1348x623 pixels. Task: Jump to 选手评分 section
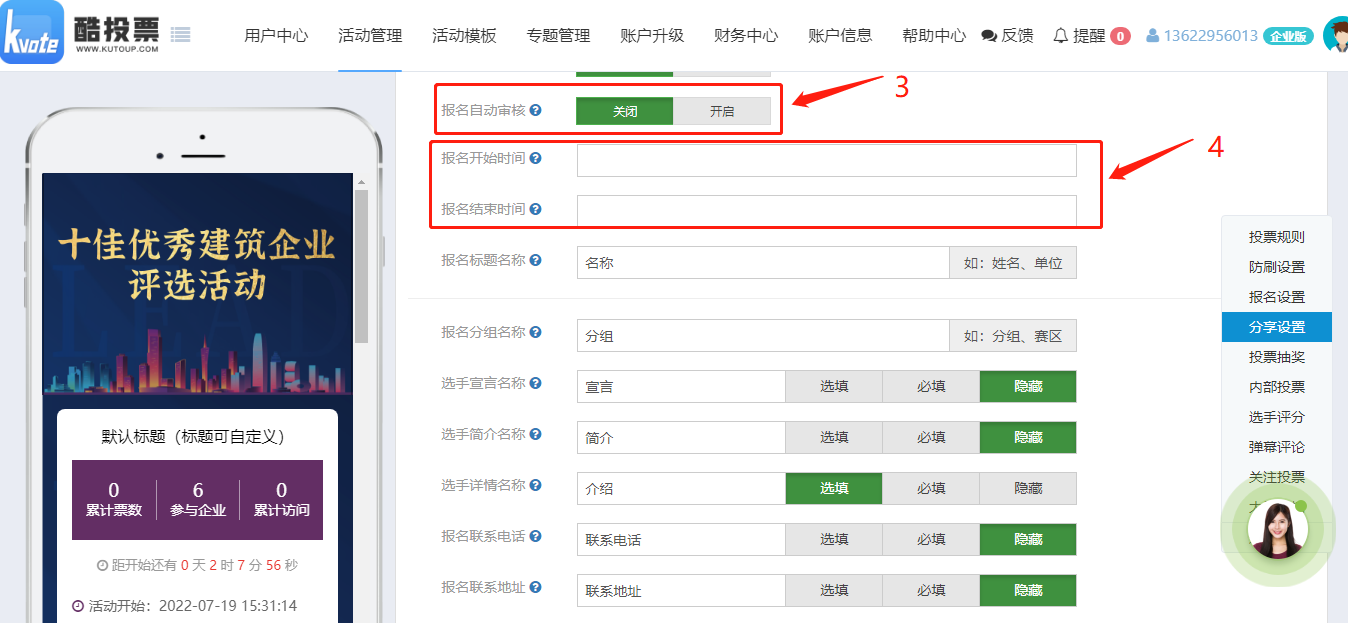click(x=1277, y=417)
